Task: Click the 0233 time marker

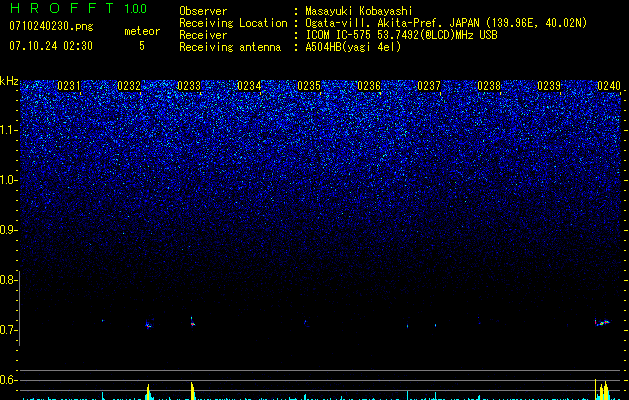Action: point(189,86)
